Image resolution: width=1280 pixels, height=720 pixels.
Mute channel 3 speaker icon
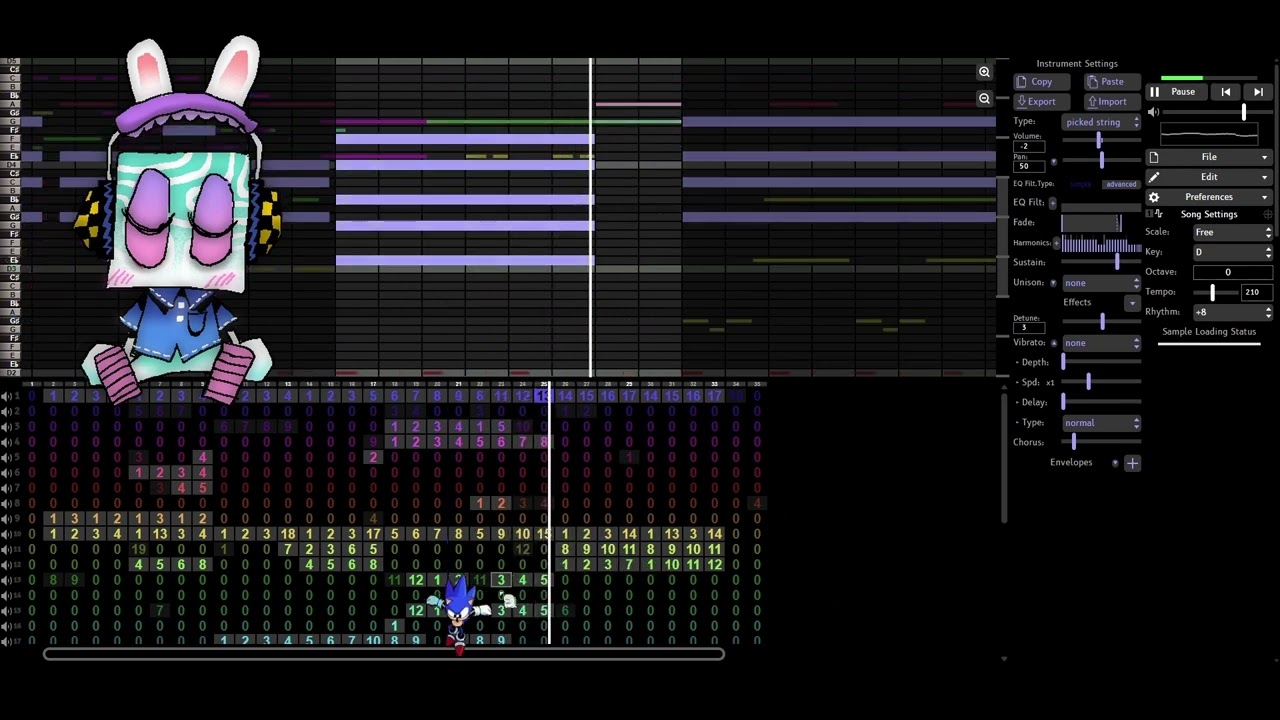6,427
